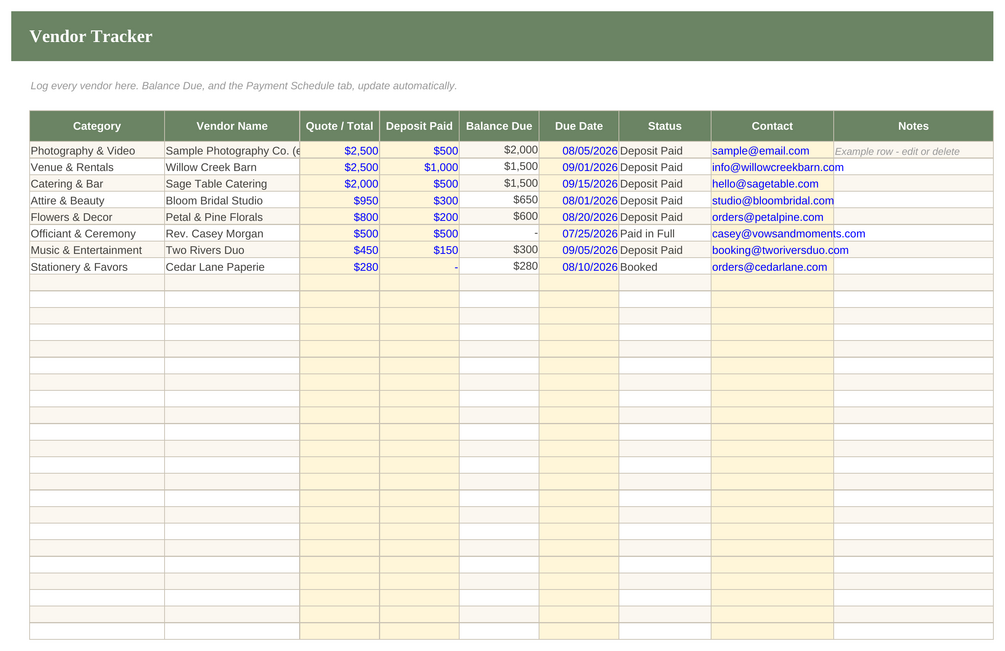Image resolution: width=1005 pixels, height=651 pixels.
Task: Follow the hello@sagetable.com contact link
Action: 765,184
